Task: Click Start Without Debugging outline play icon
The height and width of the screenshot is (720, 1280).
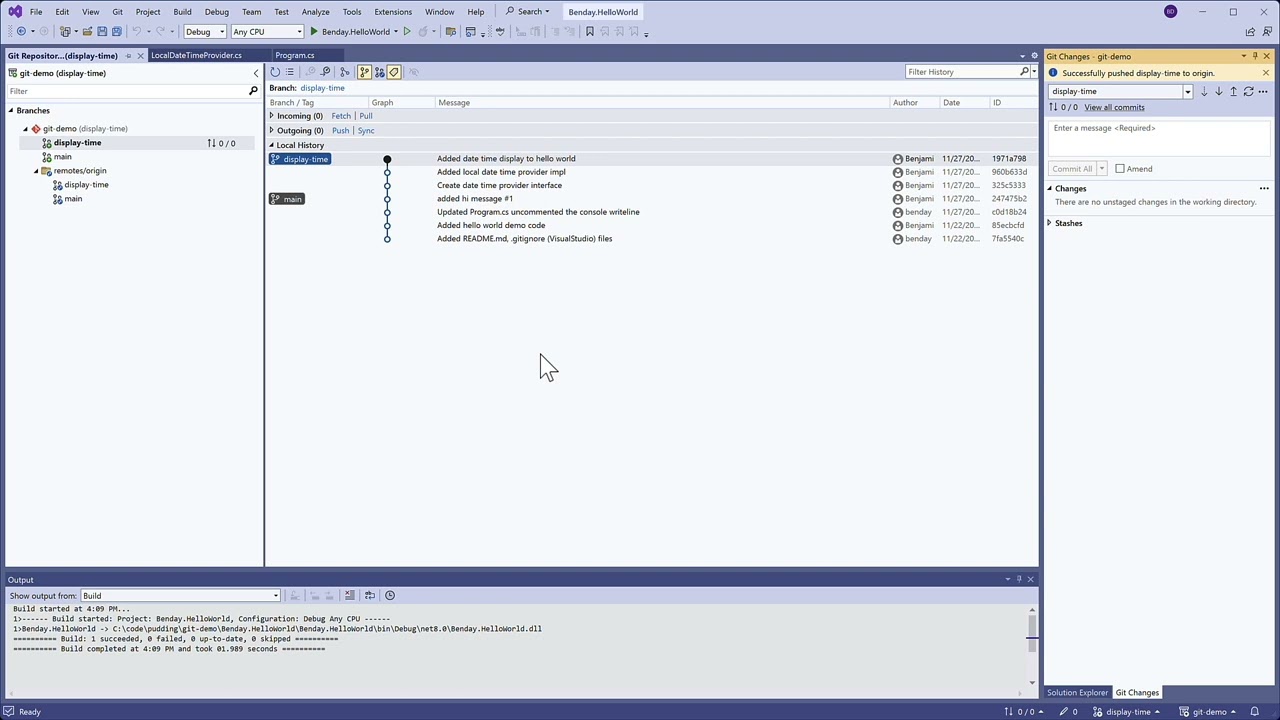Action: (407, 32)
